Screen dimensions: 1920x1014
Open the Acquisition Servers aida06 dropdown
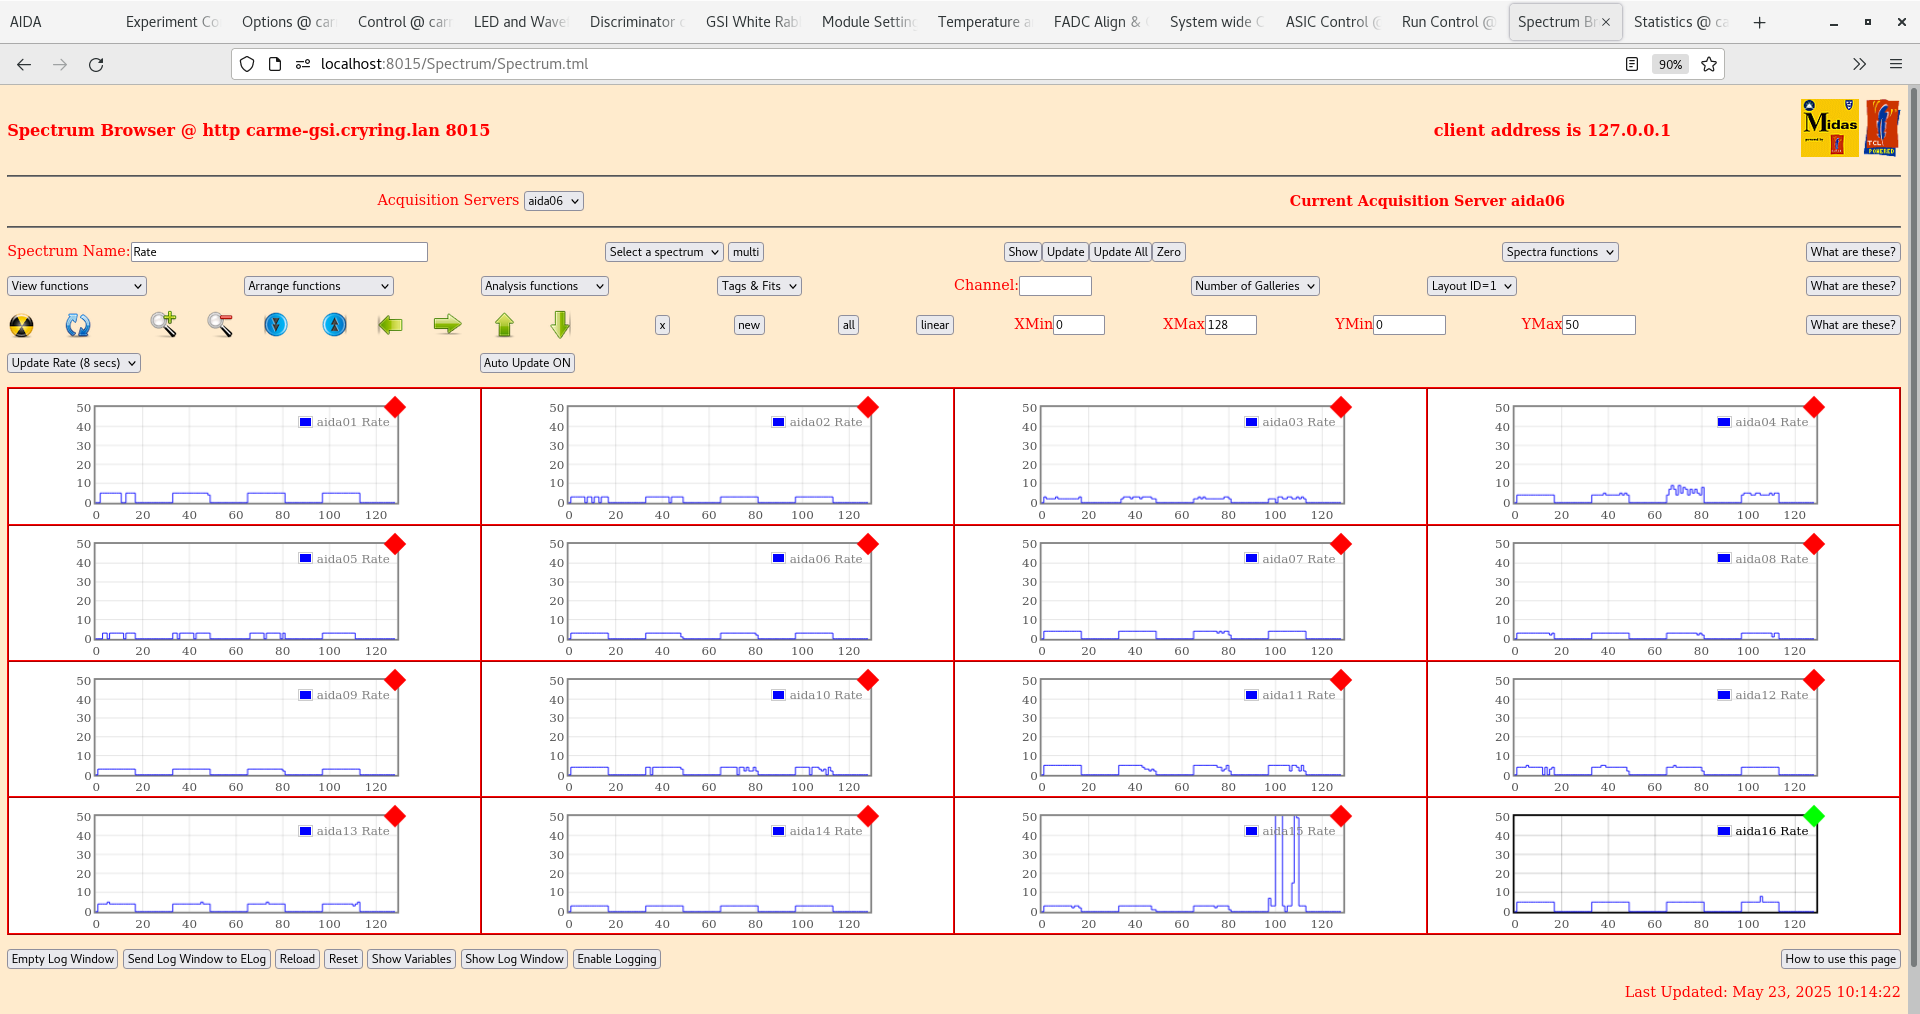pos(553,200)
